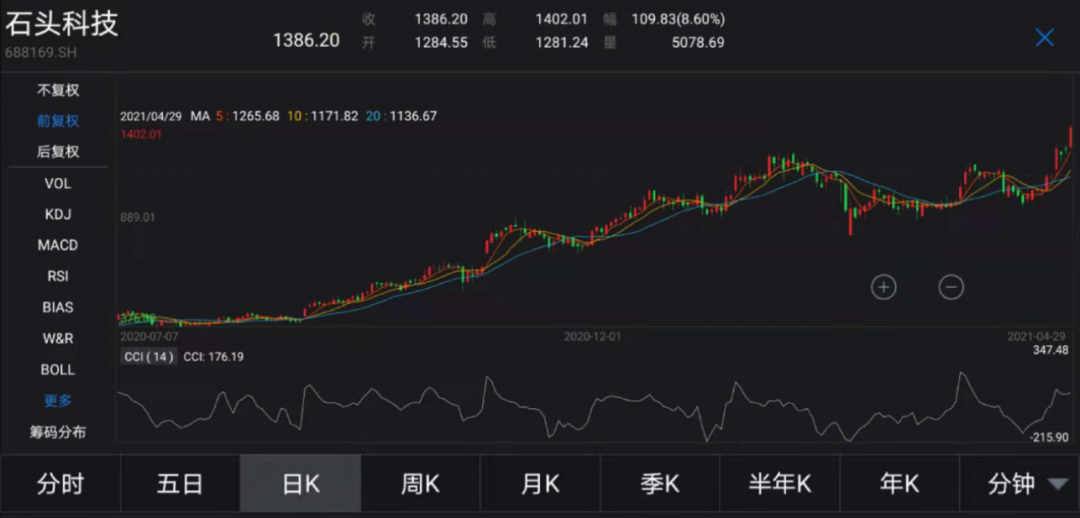Show the BOLL indicator
Viewport: 1080px width, 518px height.
click(x=58, y=370)
